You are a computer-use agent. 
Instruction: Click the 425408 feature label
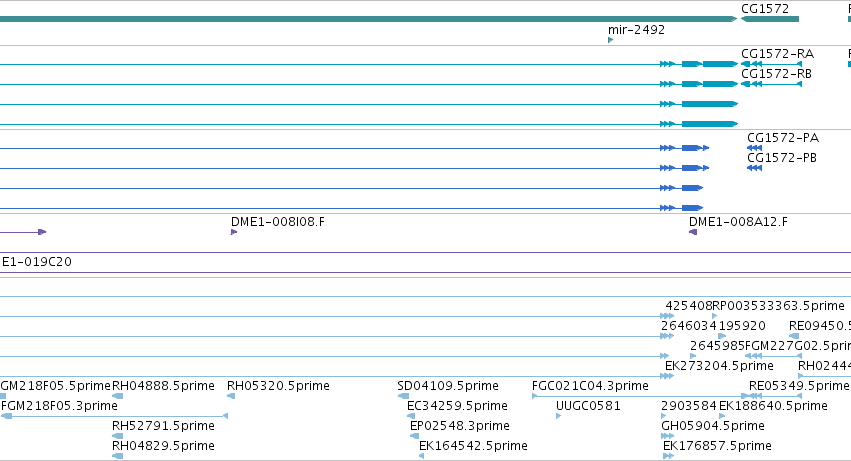point(689,306)
